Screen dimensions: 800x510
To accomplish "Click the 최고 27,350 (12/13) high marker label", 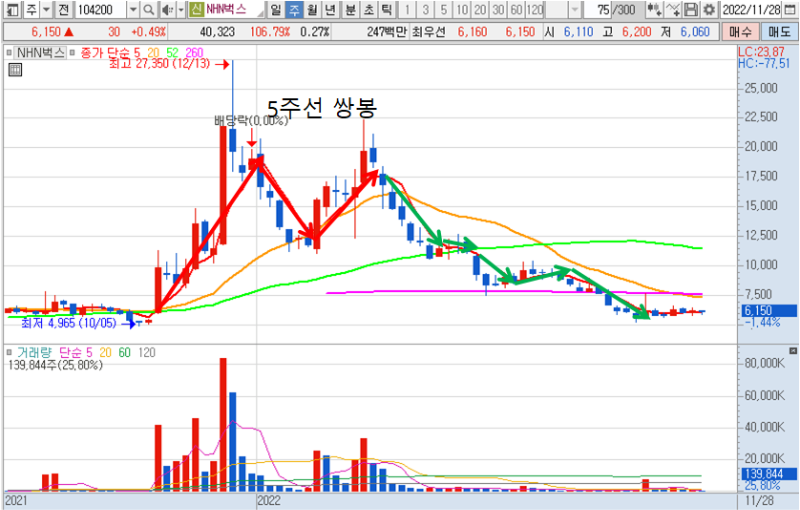I will coord(159,64).
